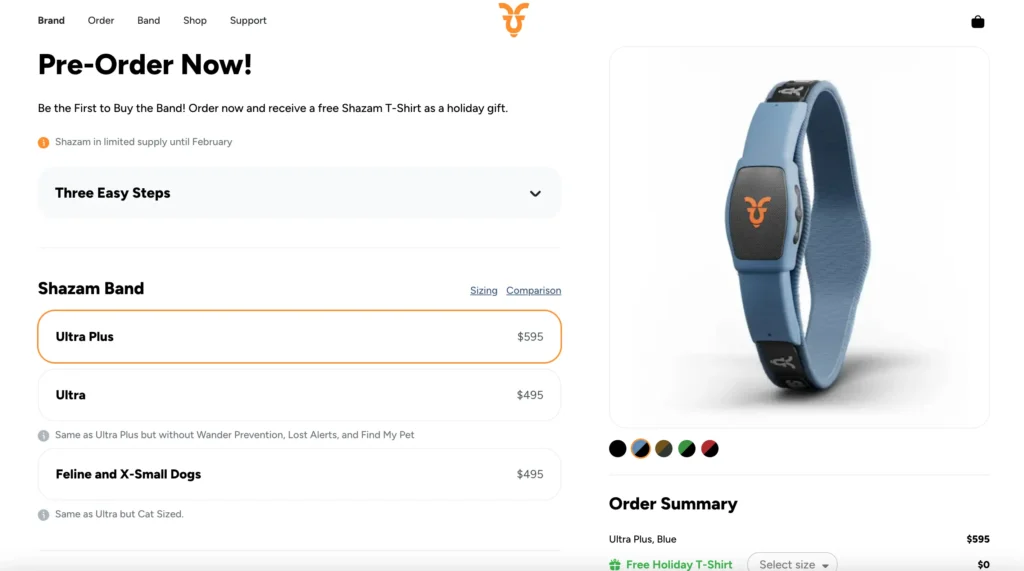Choose the Ultra band for $495
The height and width of the screenshot is (571, 1024).
click(x=299, y=395)
